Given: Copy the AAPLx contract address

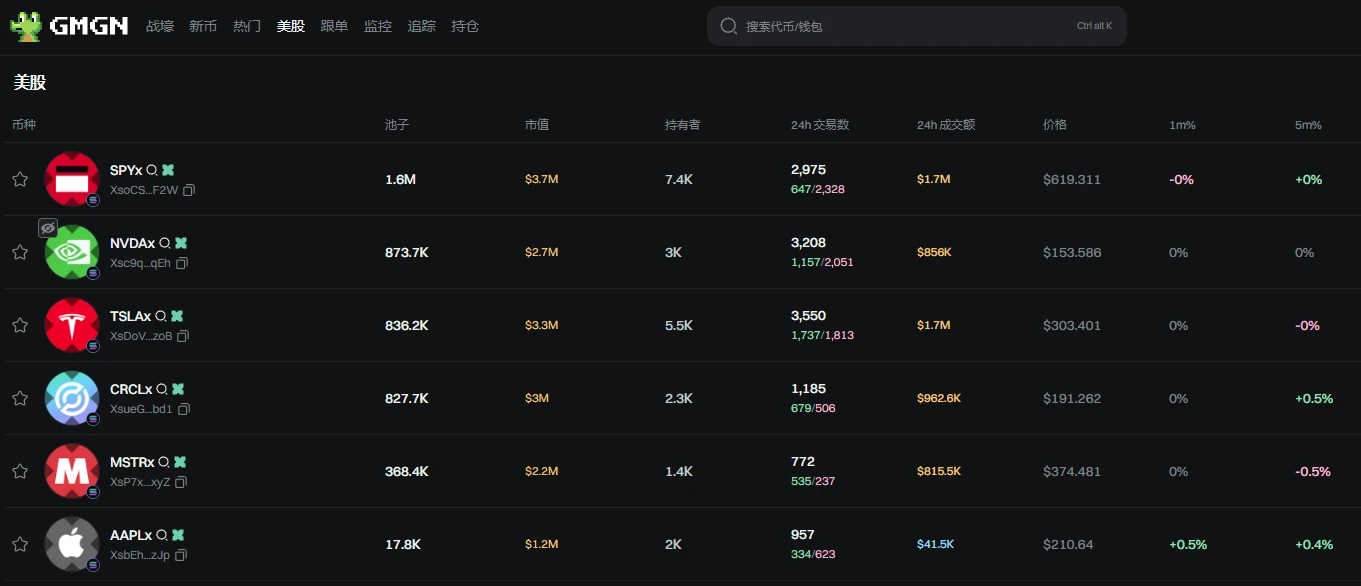Looking at the screenshot, I should click(181, 555).
